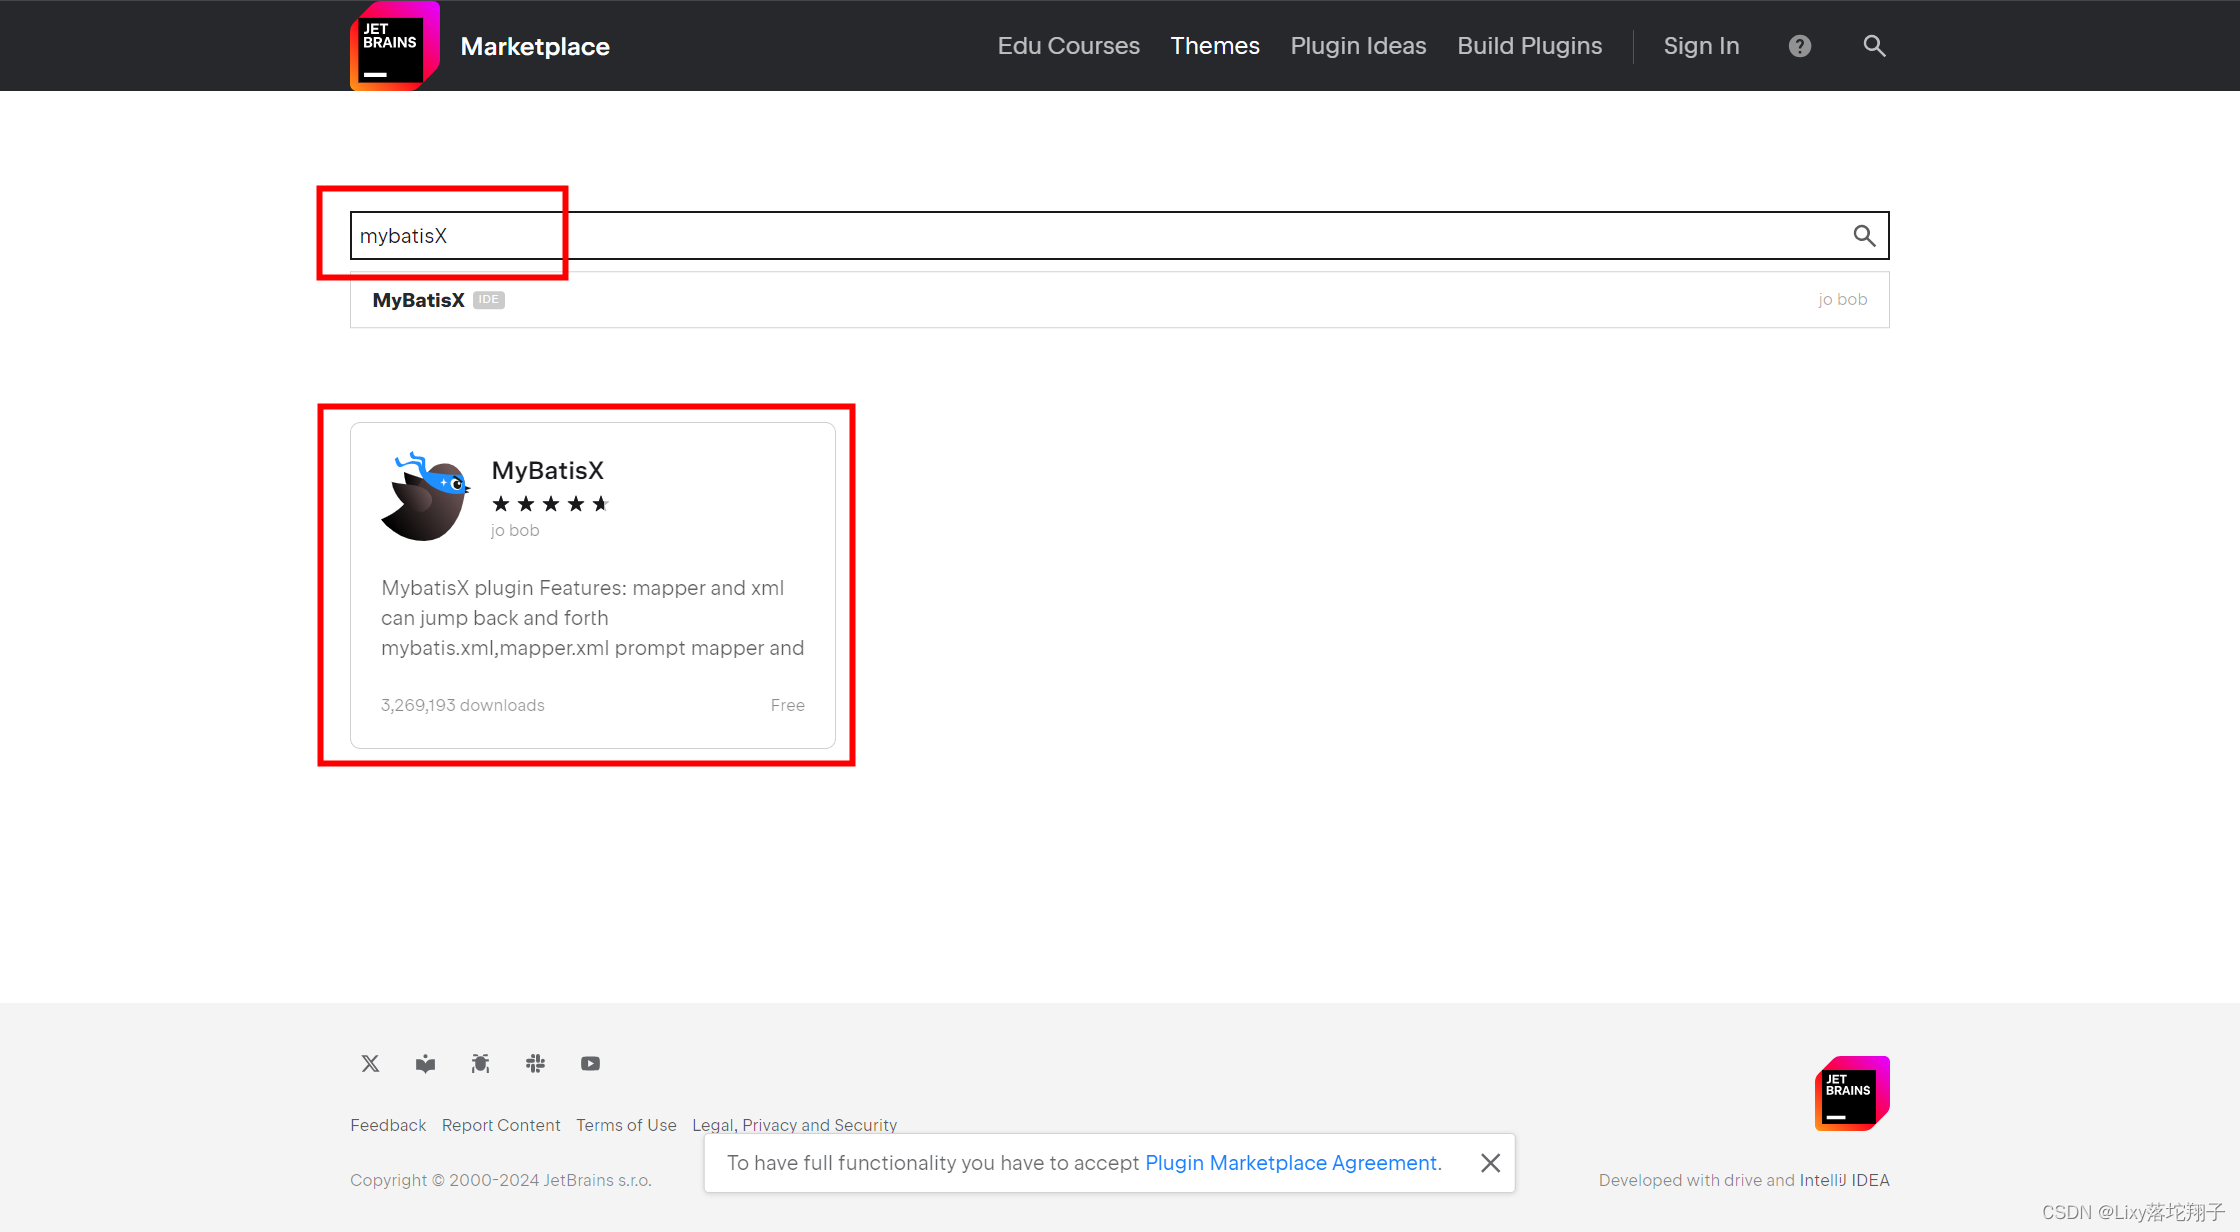Go to Edu Courses in navigation
This screenshot has width=2240, height=1232.
[x=1068, y=46]
